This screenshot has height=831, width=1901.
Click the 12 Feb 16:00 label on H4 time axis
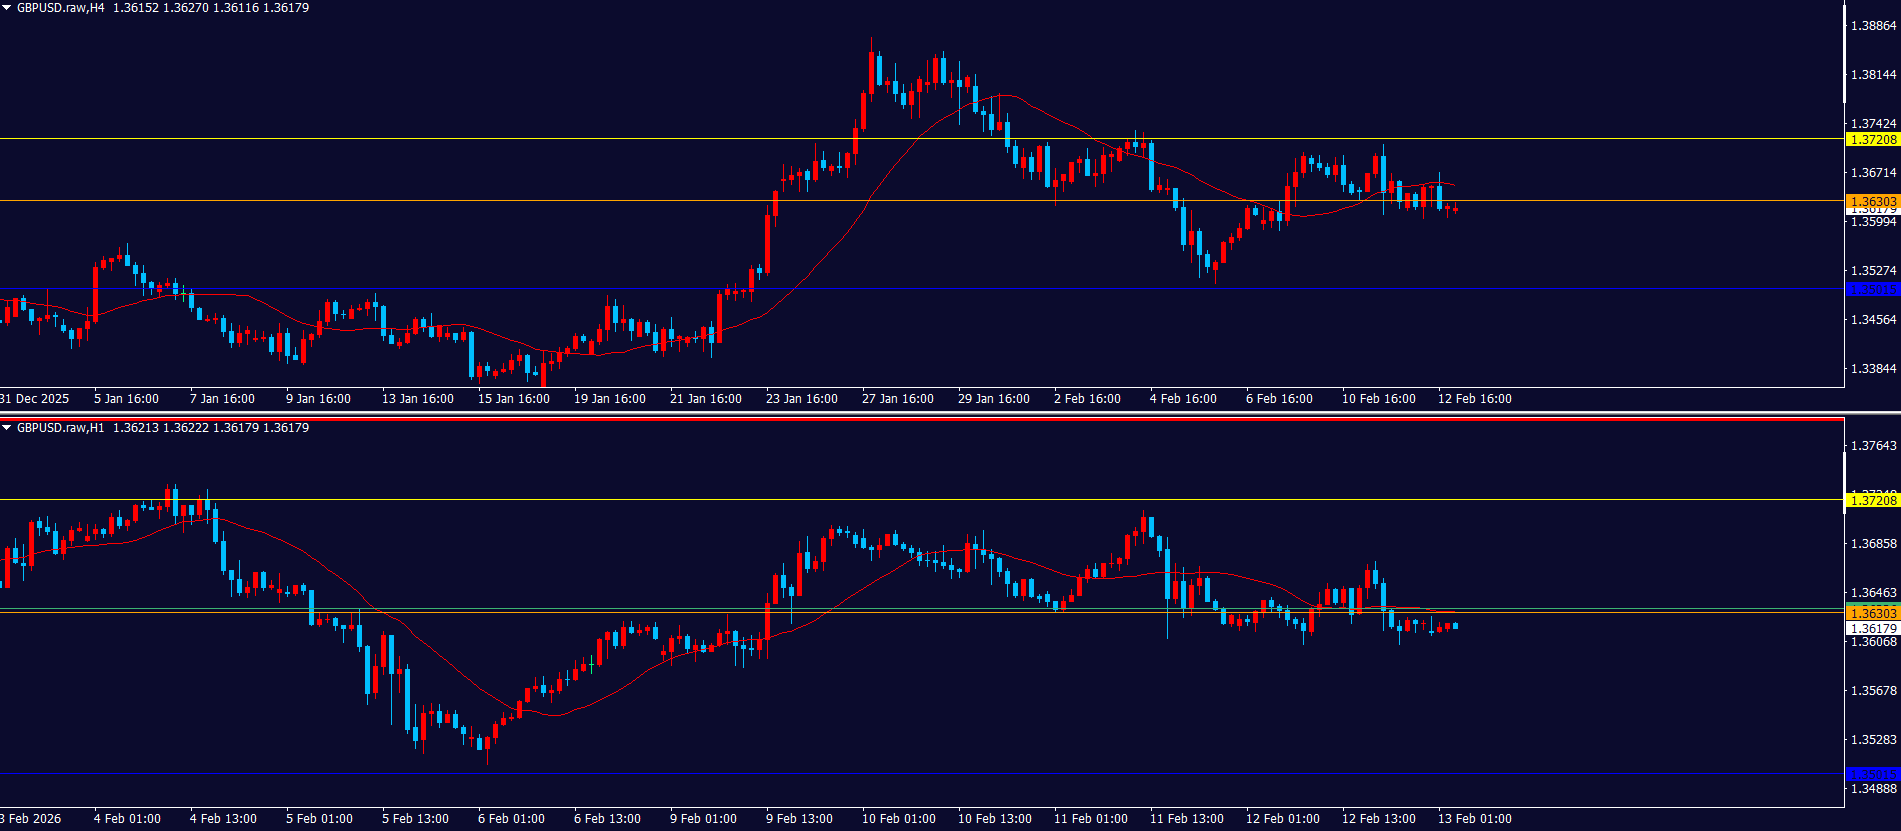pyautogui.click(x=1474, y=399)
